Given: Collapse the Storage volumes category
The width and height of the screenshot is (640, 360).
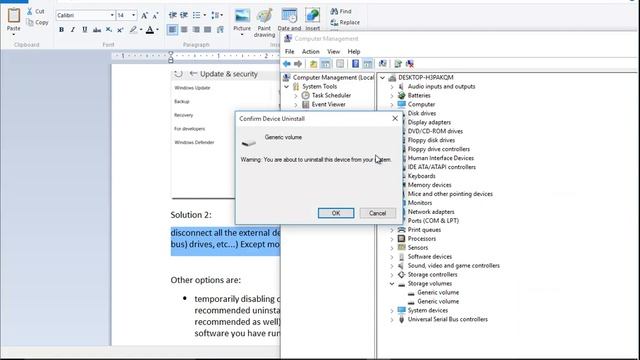Looking at the screenshot, I should pyautogui.click(x=392, y=283).
